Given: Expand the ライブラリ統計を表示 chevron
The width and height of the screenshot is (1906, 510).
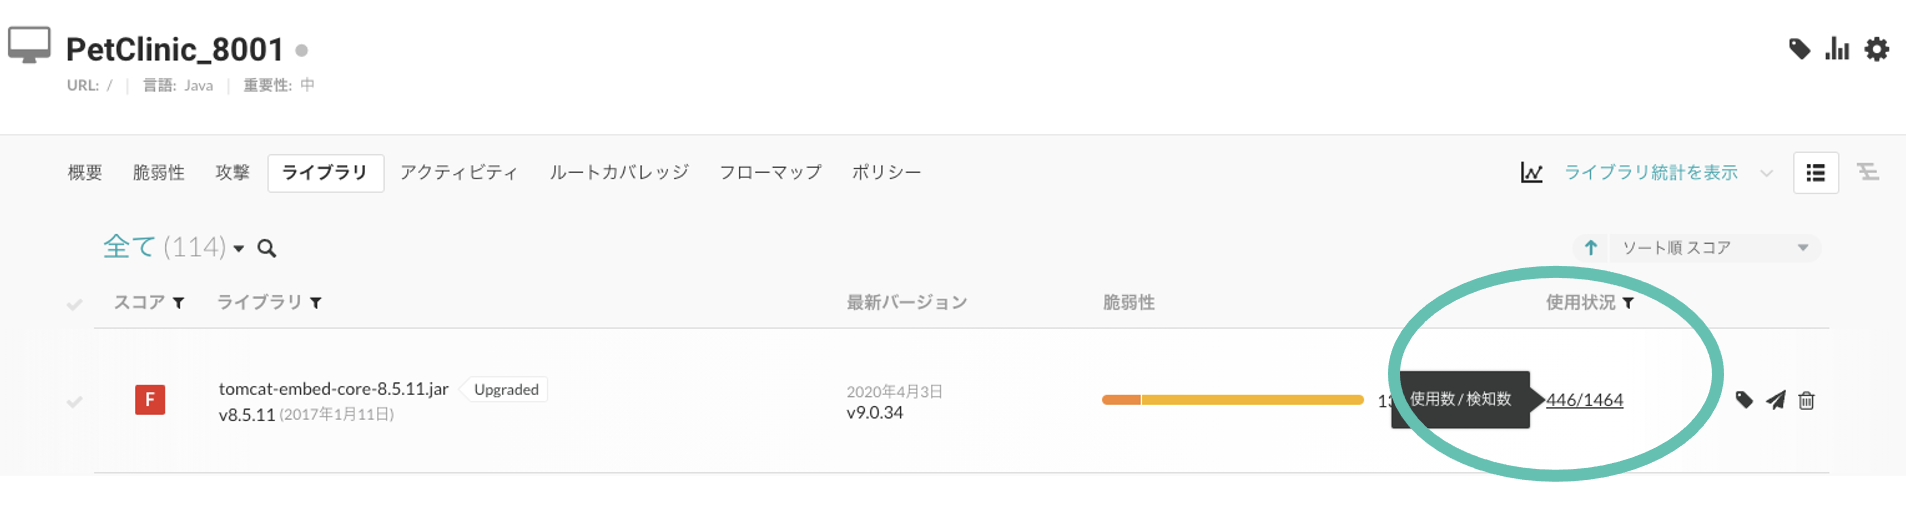Looking at the screenshot, I should click(x=1767, y=173).
